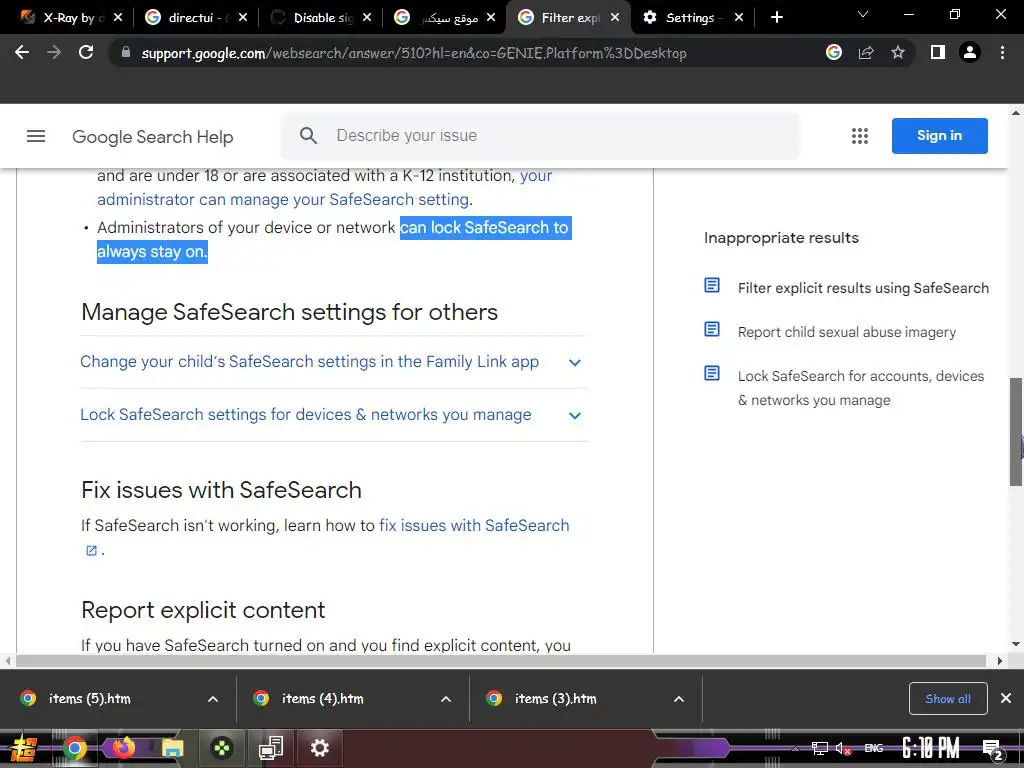The width and height of the screenshot is (1024, 768).
Task: Open the tab search dropdown arrow
Action: point(863,14)
